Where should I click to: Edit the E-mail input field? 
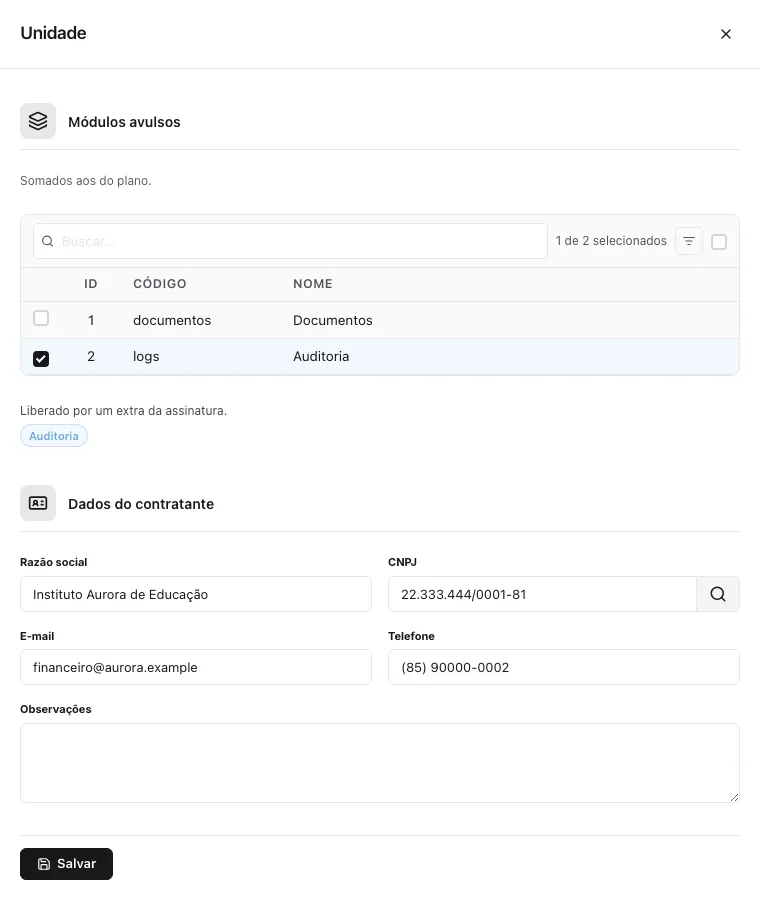(x=196, y=667)
